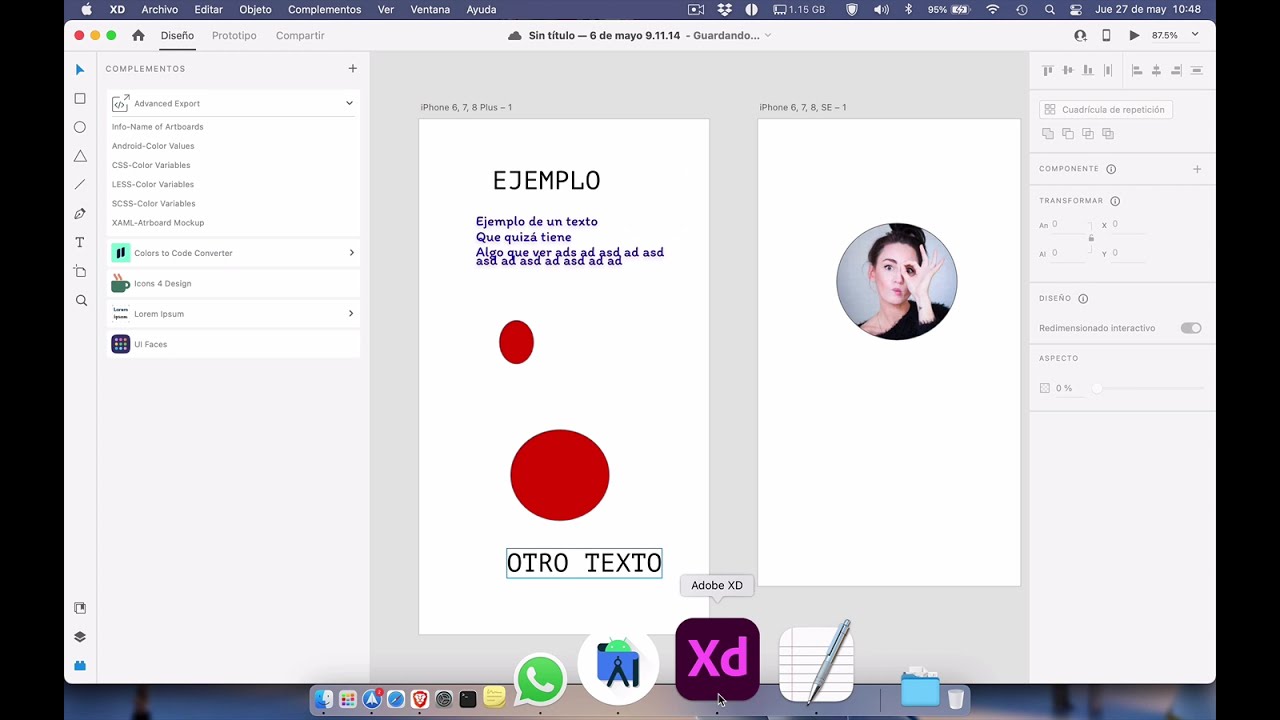
Task: Open the Icons 4 Design plugin
Action: click(232, 283)
